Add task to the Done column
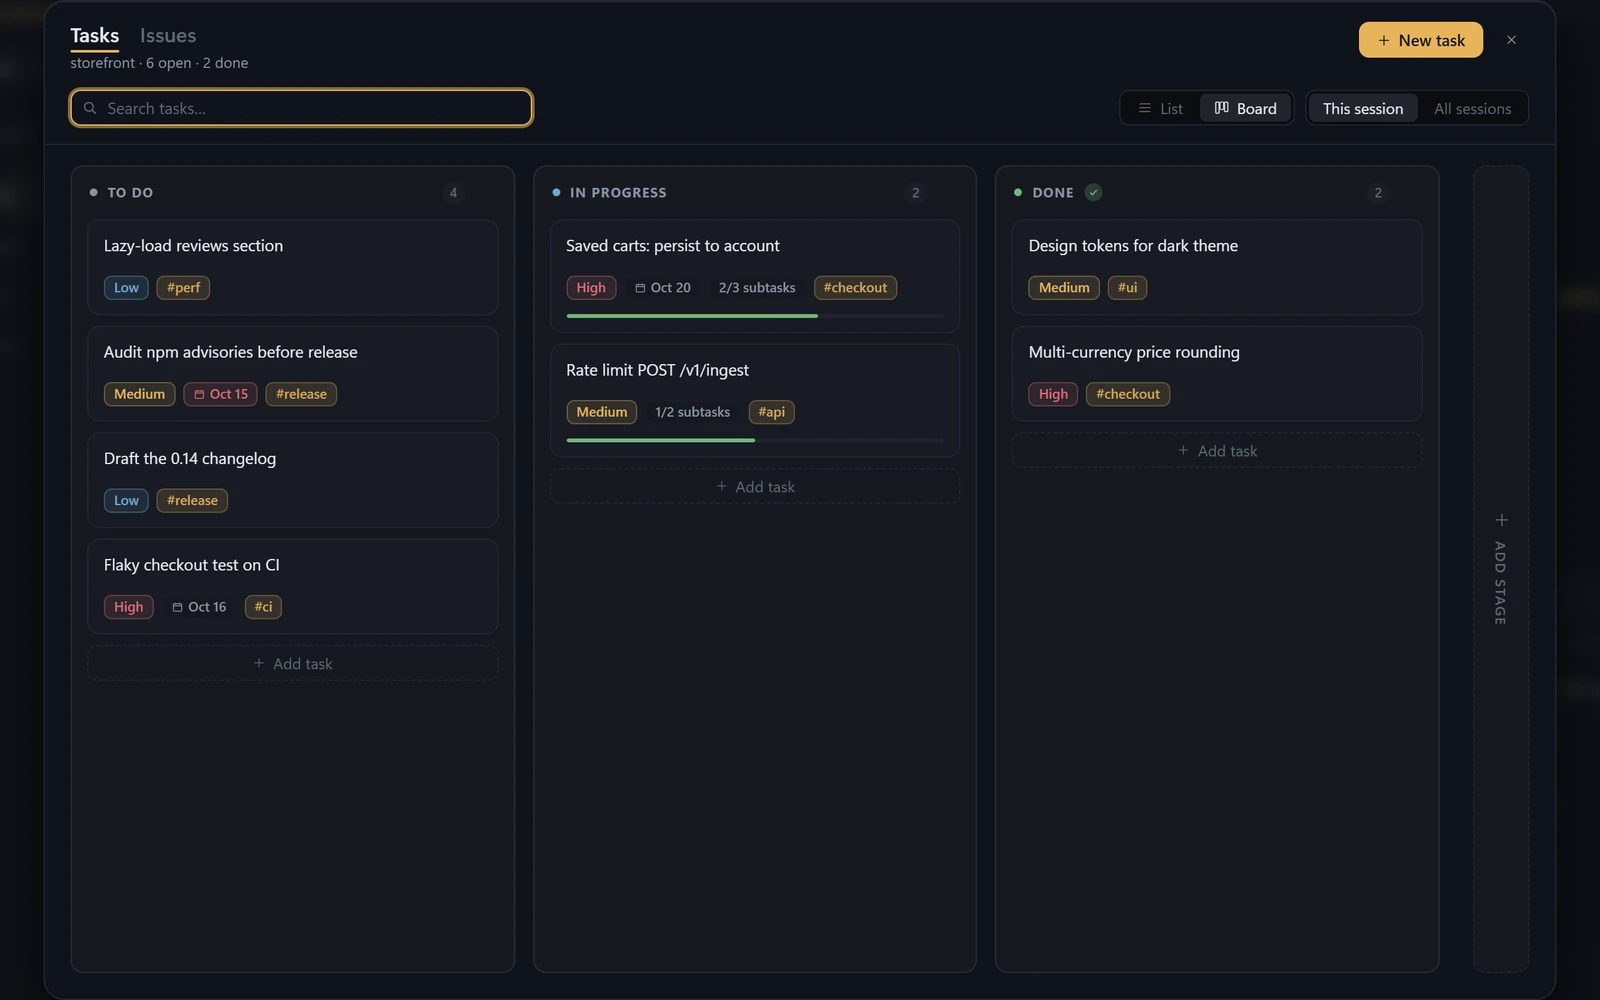The image size is (1600, 1000). pos(1217,451)
